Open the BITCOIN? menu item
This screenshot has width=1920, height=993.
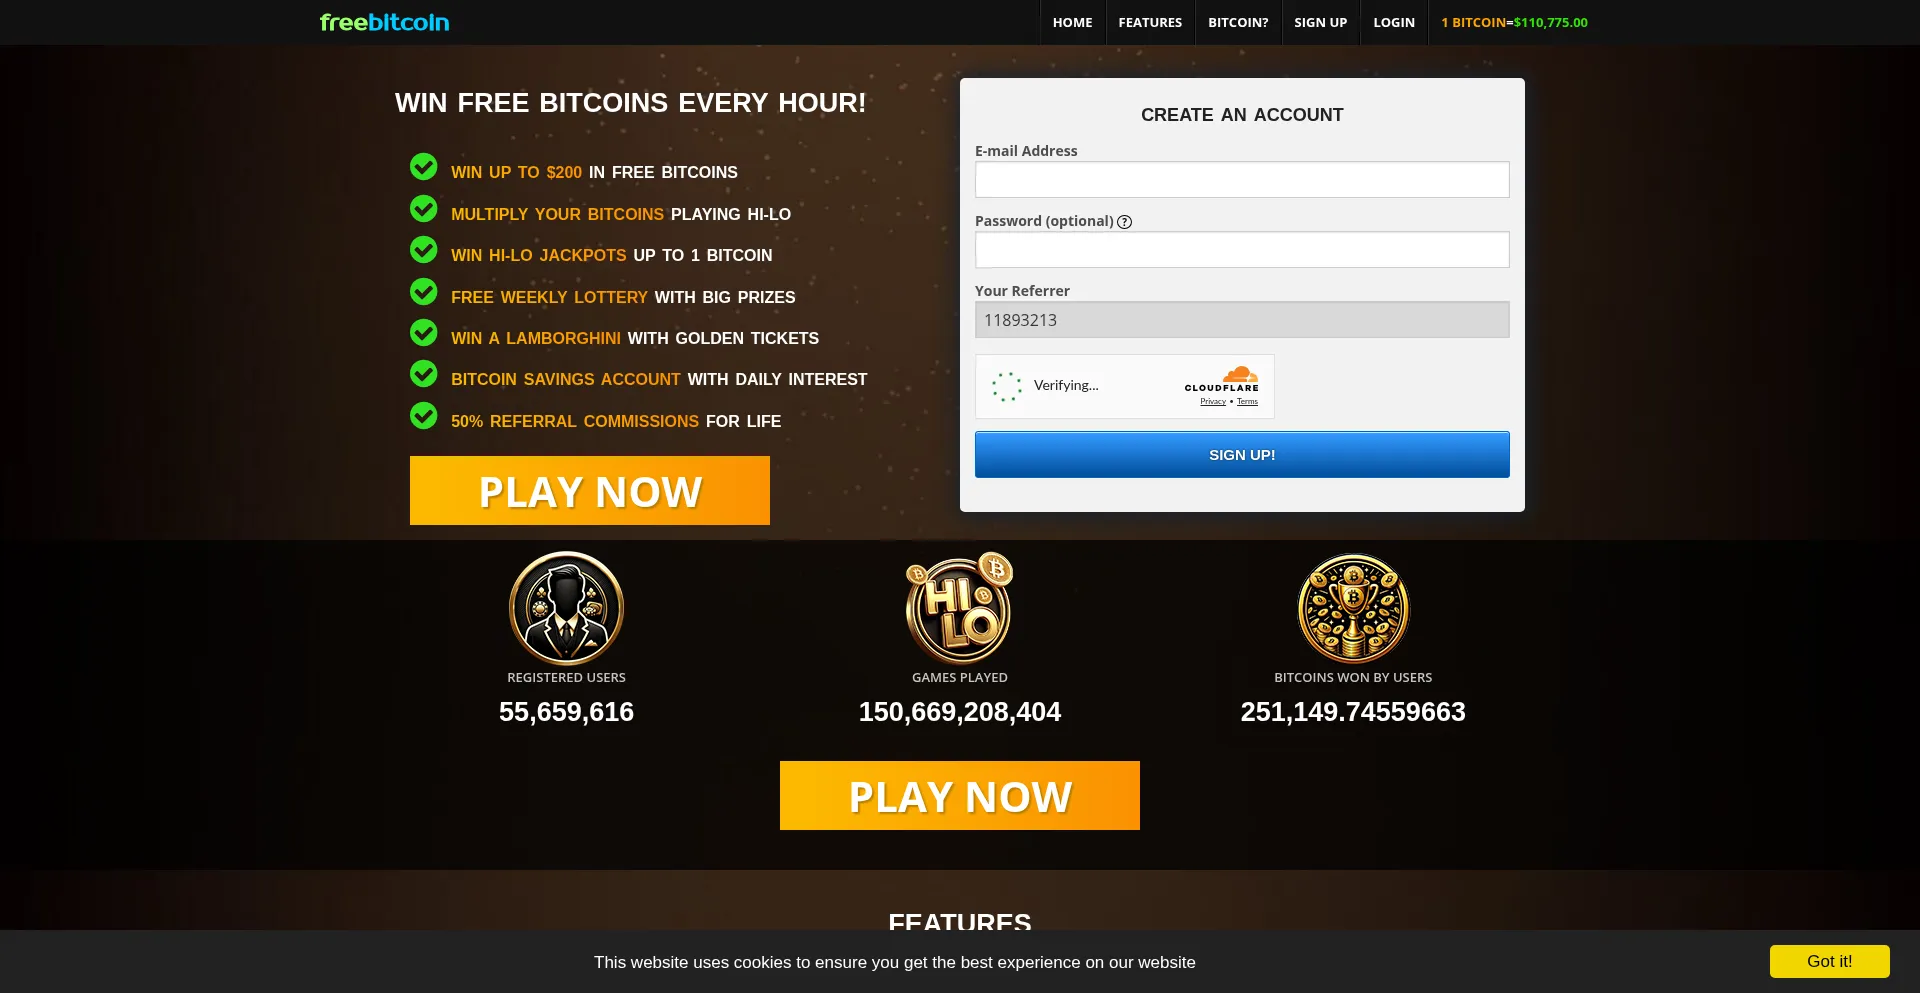pos(1238,22)
